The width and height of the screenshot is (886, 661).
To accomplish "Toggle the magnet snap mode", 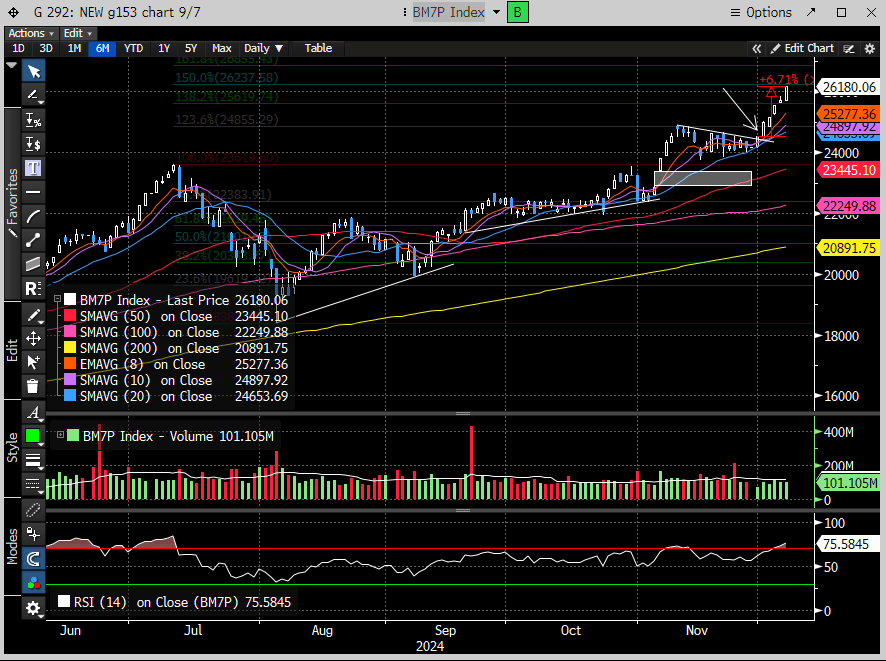I will click(33, 559).
